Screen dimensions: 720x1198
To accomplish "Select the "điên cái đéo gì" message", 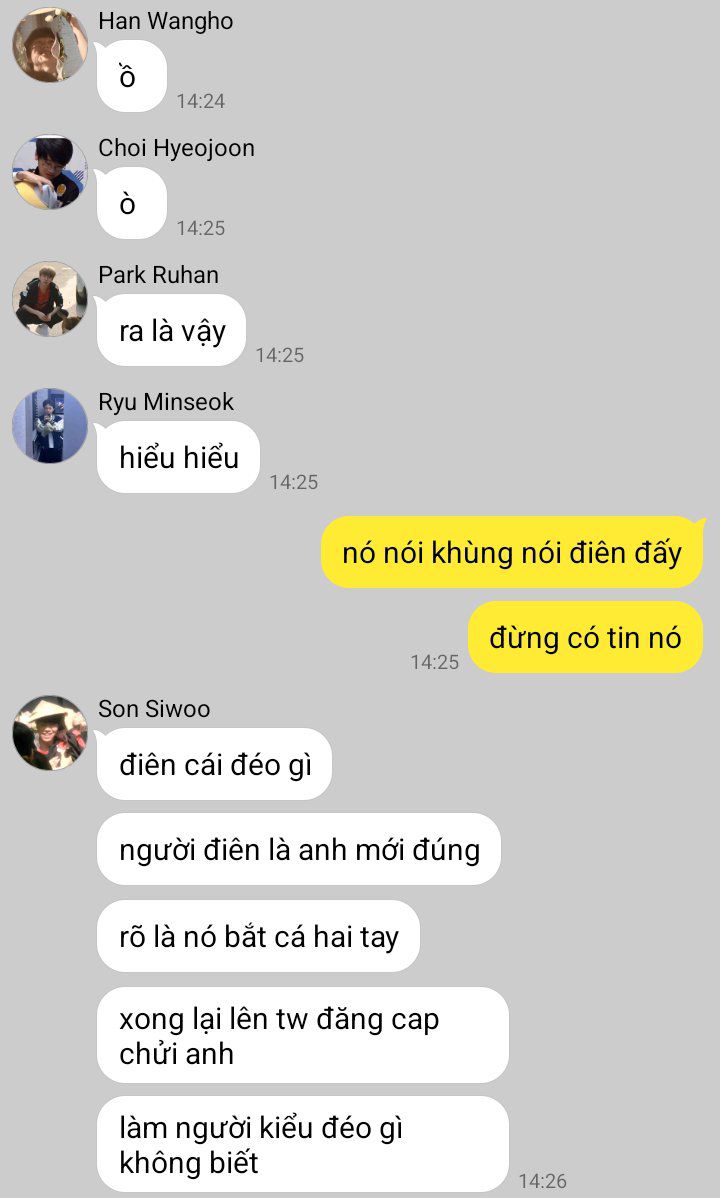I will (214, 764).
